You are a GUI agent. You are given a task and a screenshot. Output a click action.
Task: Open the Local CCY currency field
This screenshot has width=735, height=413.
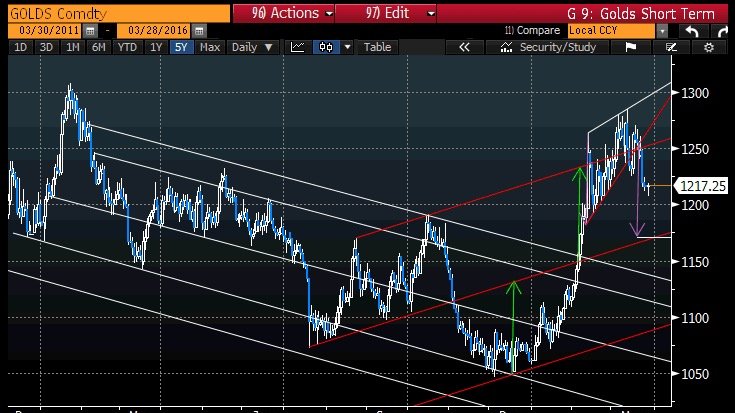pos(610,31)
